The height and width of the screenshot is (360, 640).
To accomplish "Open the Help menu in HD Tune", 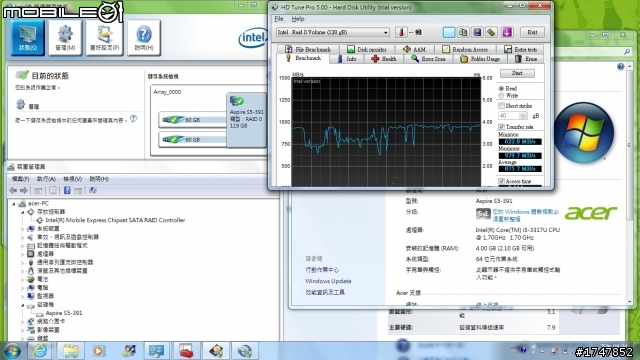I will point(298,19).
